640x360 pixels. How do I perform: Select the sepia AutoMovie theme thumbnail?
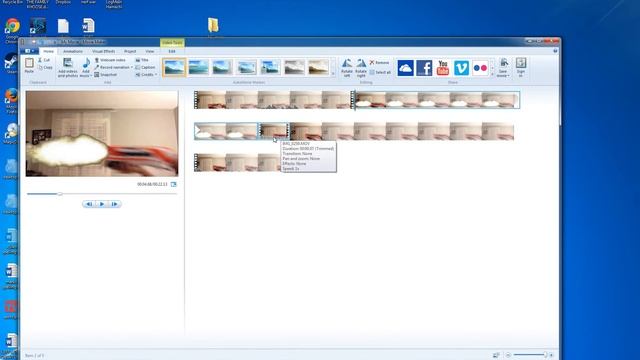tap(318, 67)
